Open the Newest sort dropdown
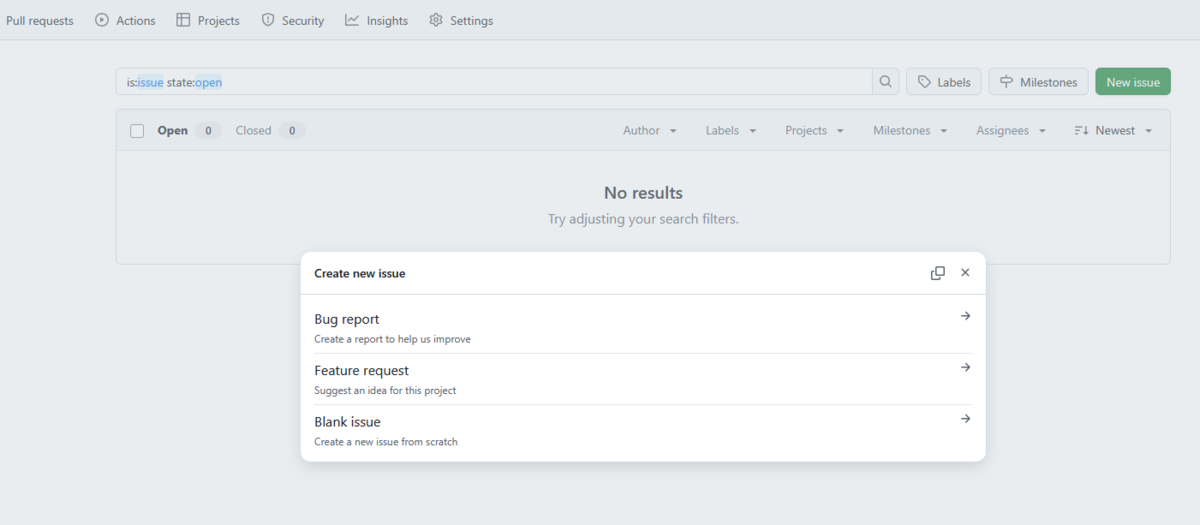 [1113, 131]
